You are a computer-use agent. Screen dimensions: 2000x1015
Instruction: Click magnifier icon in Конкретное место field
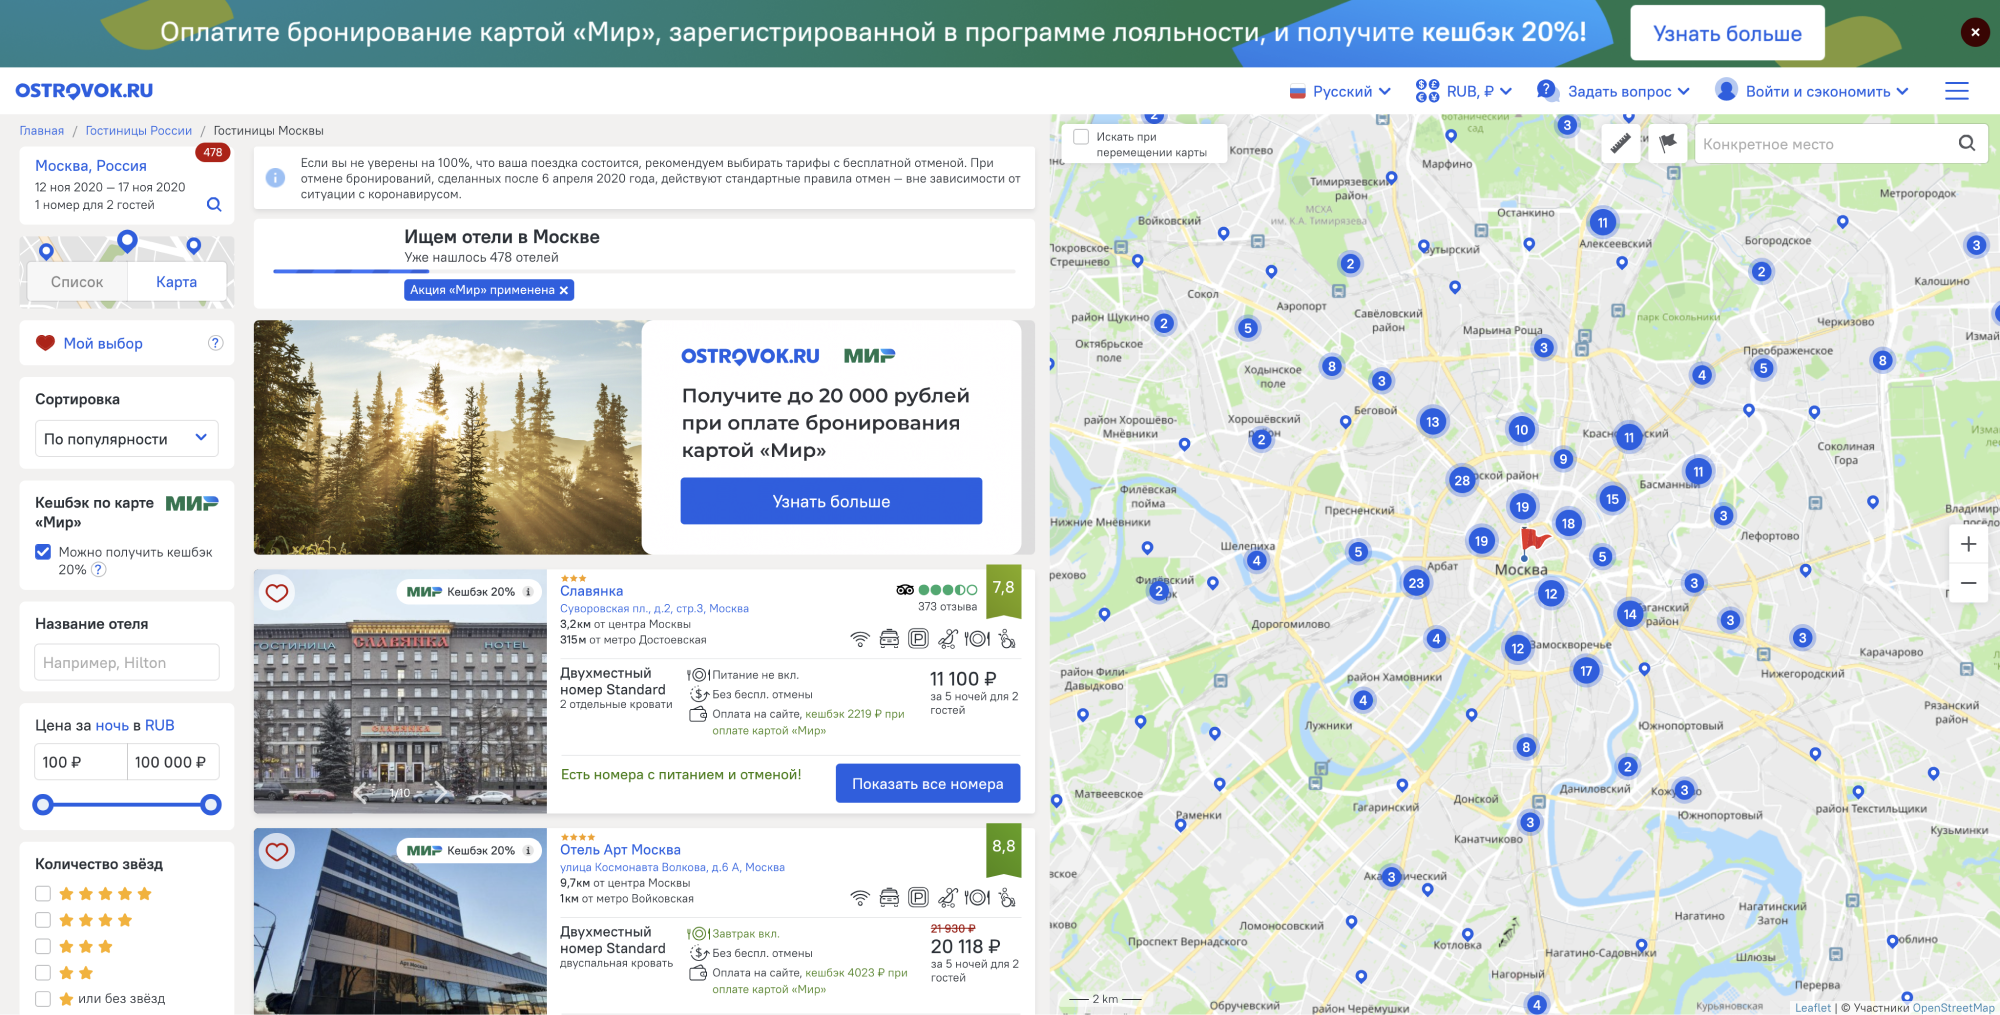pos(1966,143)
